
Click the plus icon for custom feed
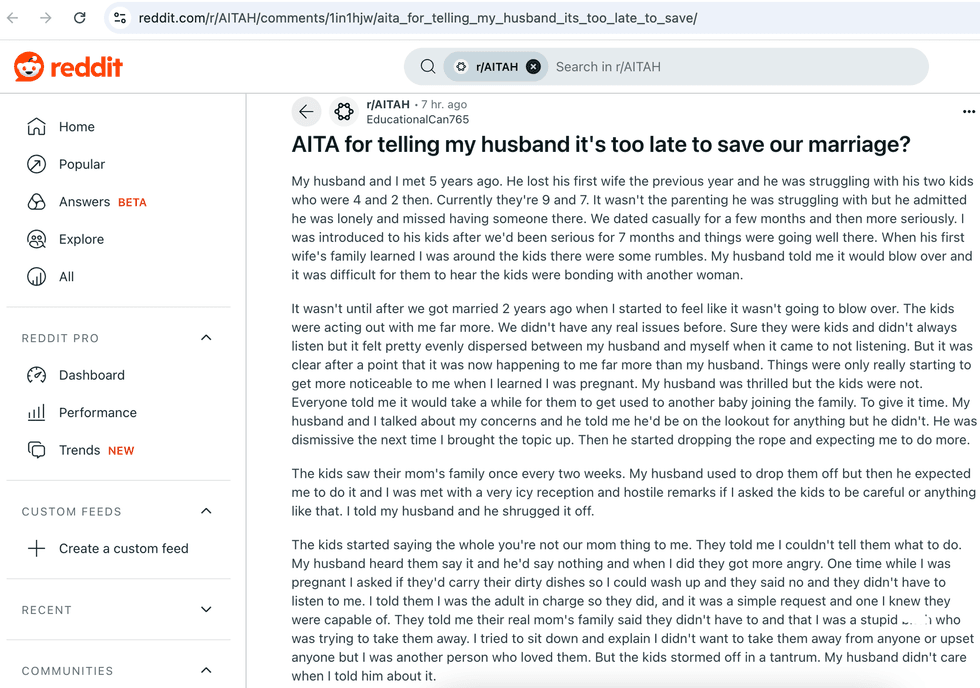pyautogui.click(x=36, y=548)
